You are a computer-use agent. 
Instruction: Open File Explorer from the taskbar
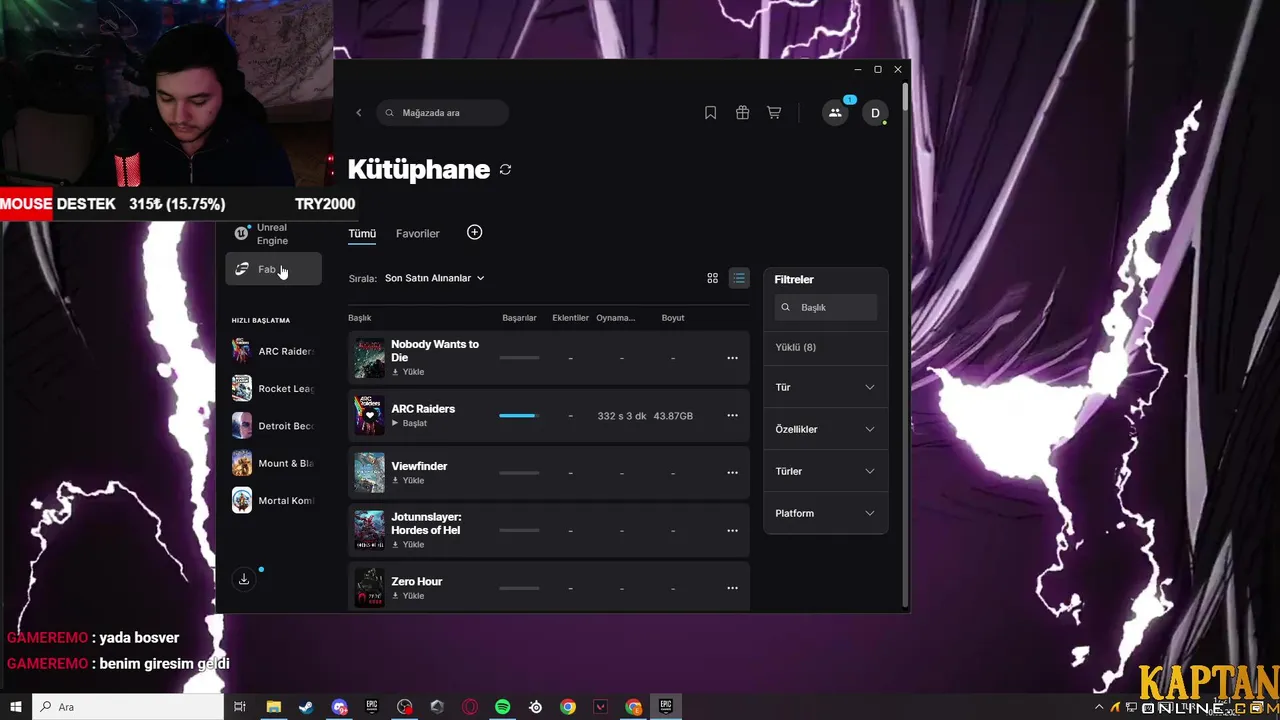pyautogui.click(x=273, y=707)
